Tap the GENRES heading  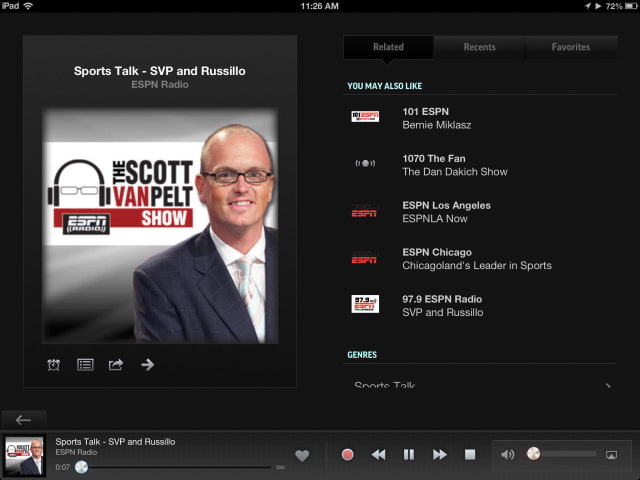362,355
